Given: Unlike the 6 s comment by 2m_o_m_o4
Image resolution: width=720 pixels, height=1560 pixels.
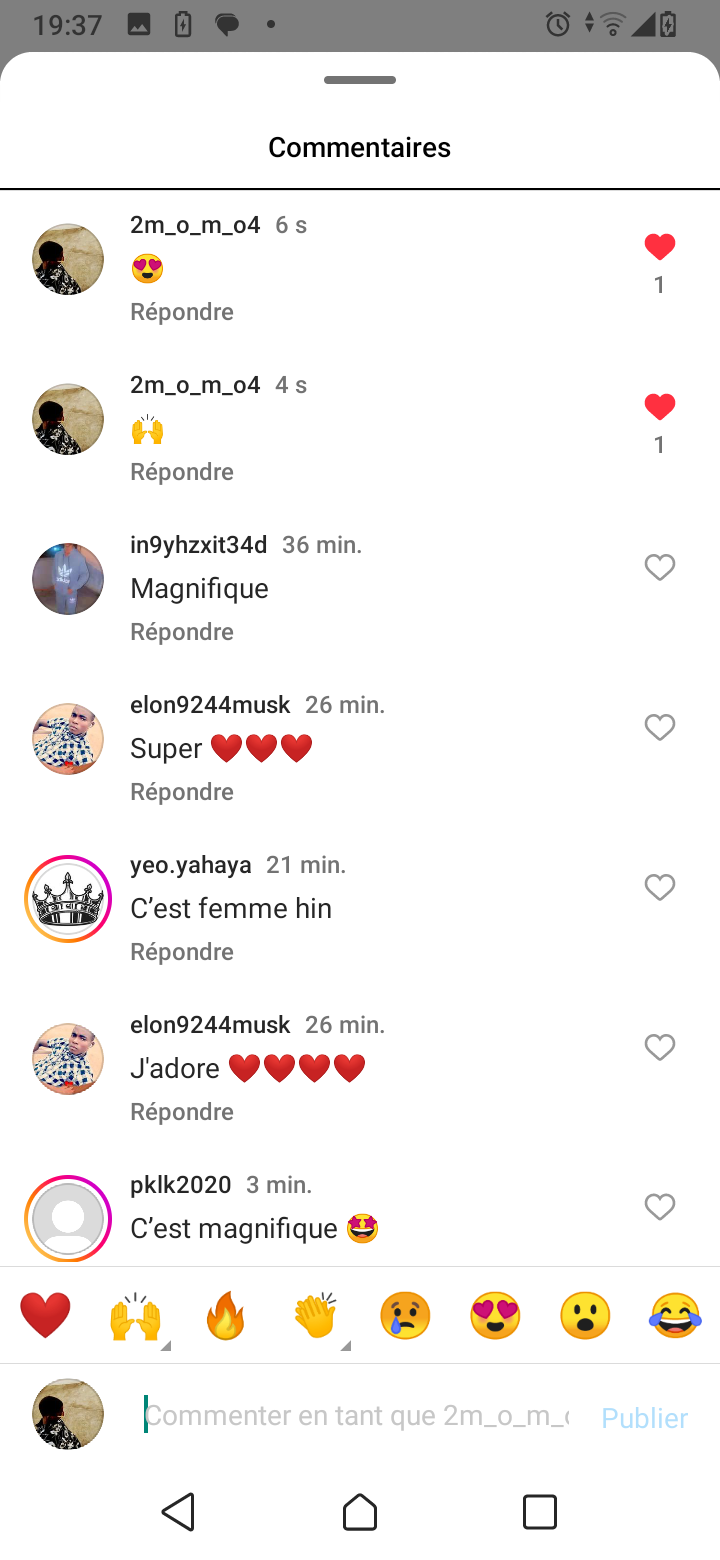Looking at the screenshot, I should point(660,247).
